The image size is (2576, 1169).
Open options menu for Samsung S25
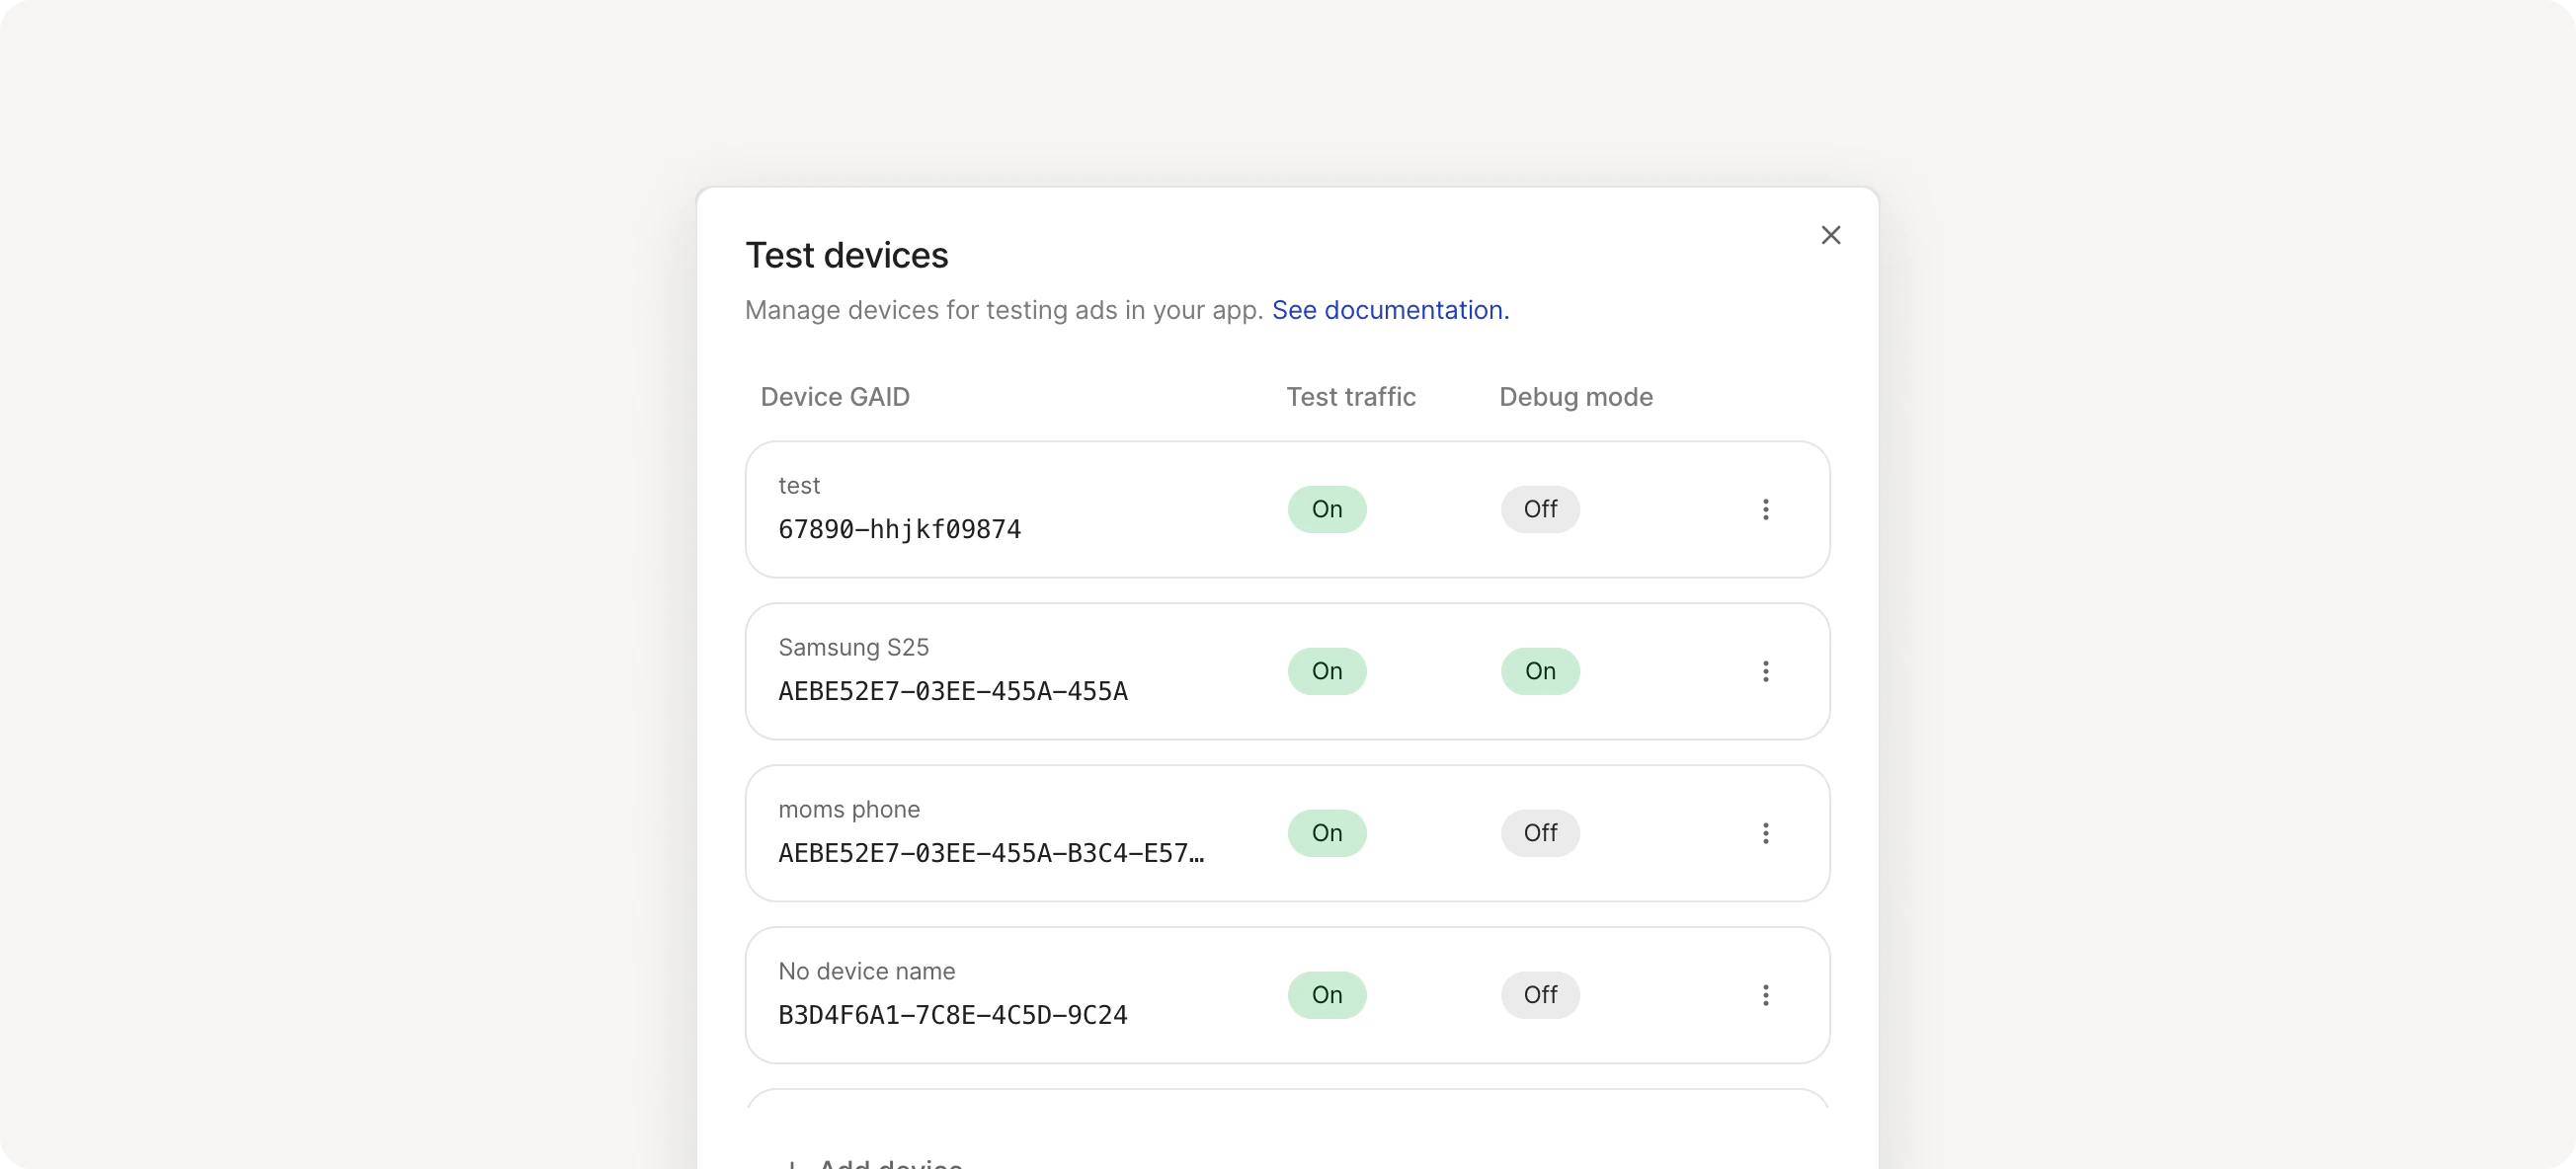pos(1766,671)
